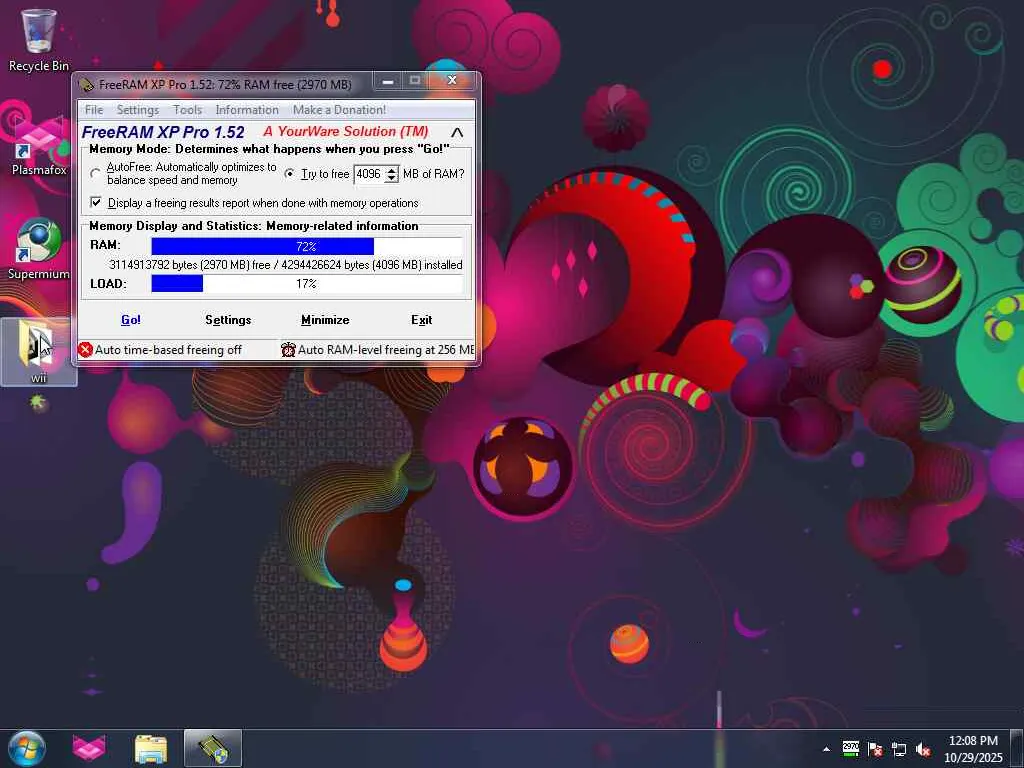The height and width of the screenshot is (768, 1024).
Task: Click the Go! button
Action: pyautogui.click(x=131, y=320)
